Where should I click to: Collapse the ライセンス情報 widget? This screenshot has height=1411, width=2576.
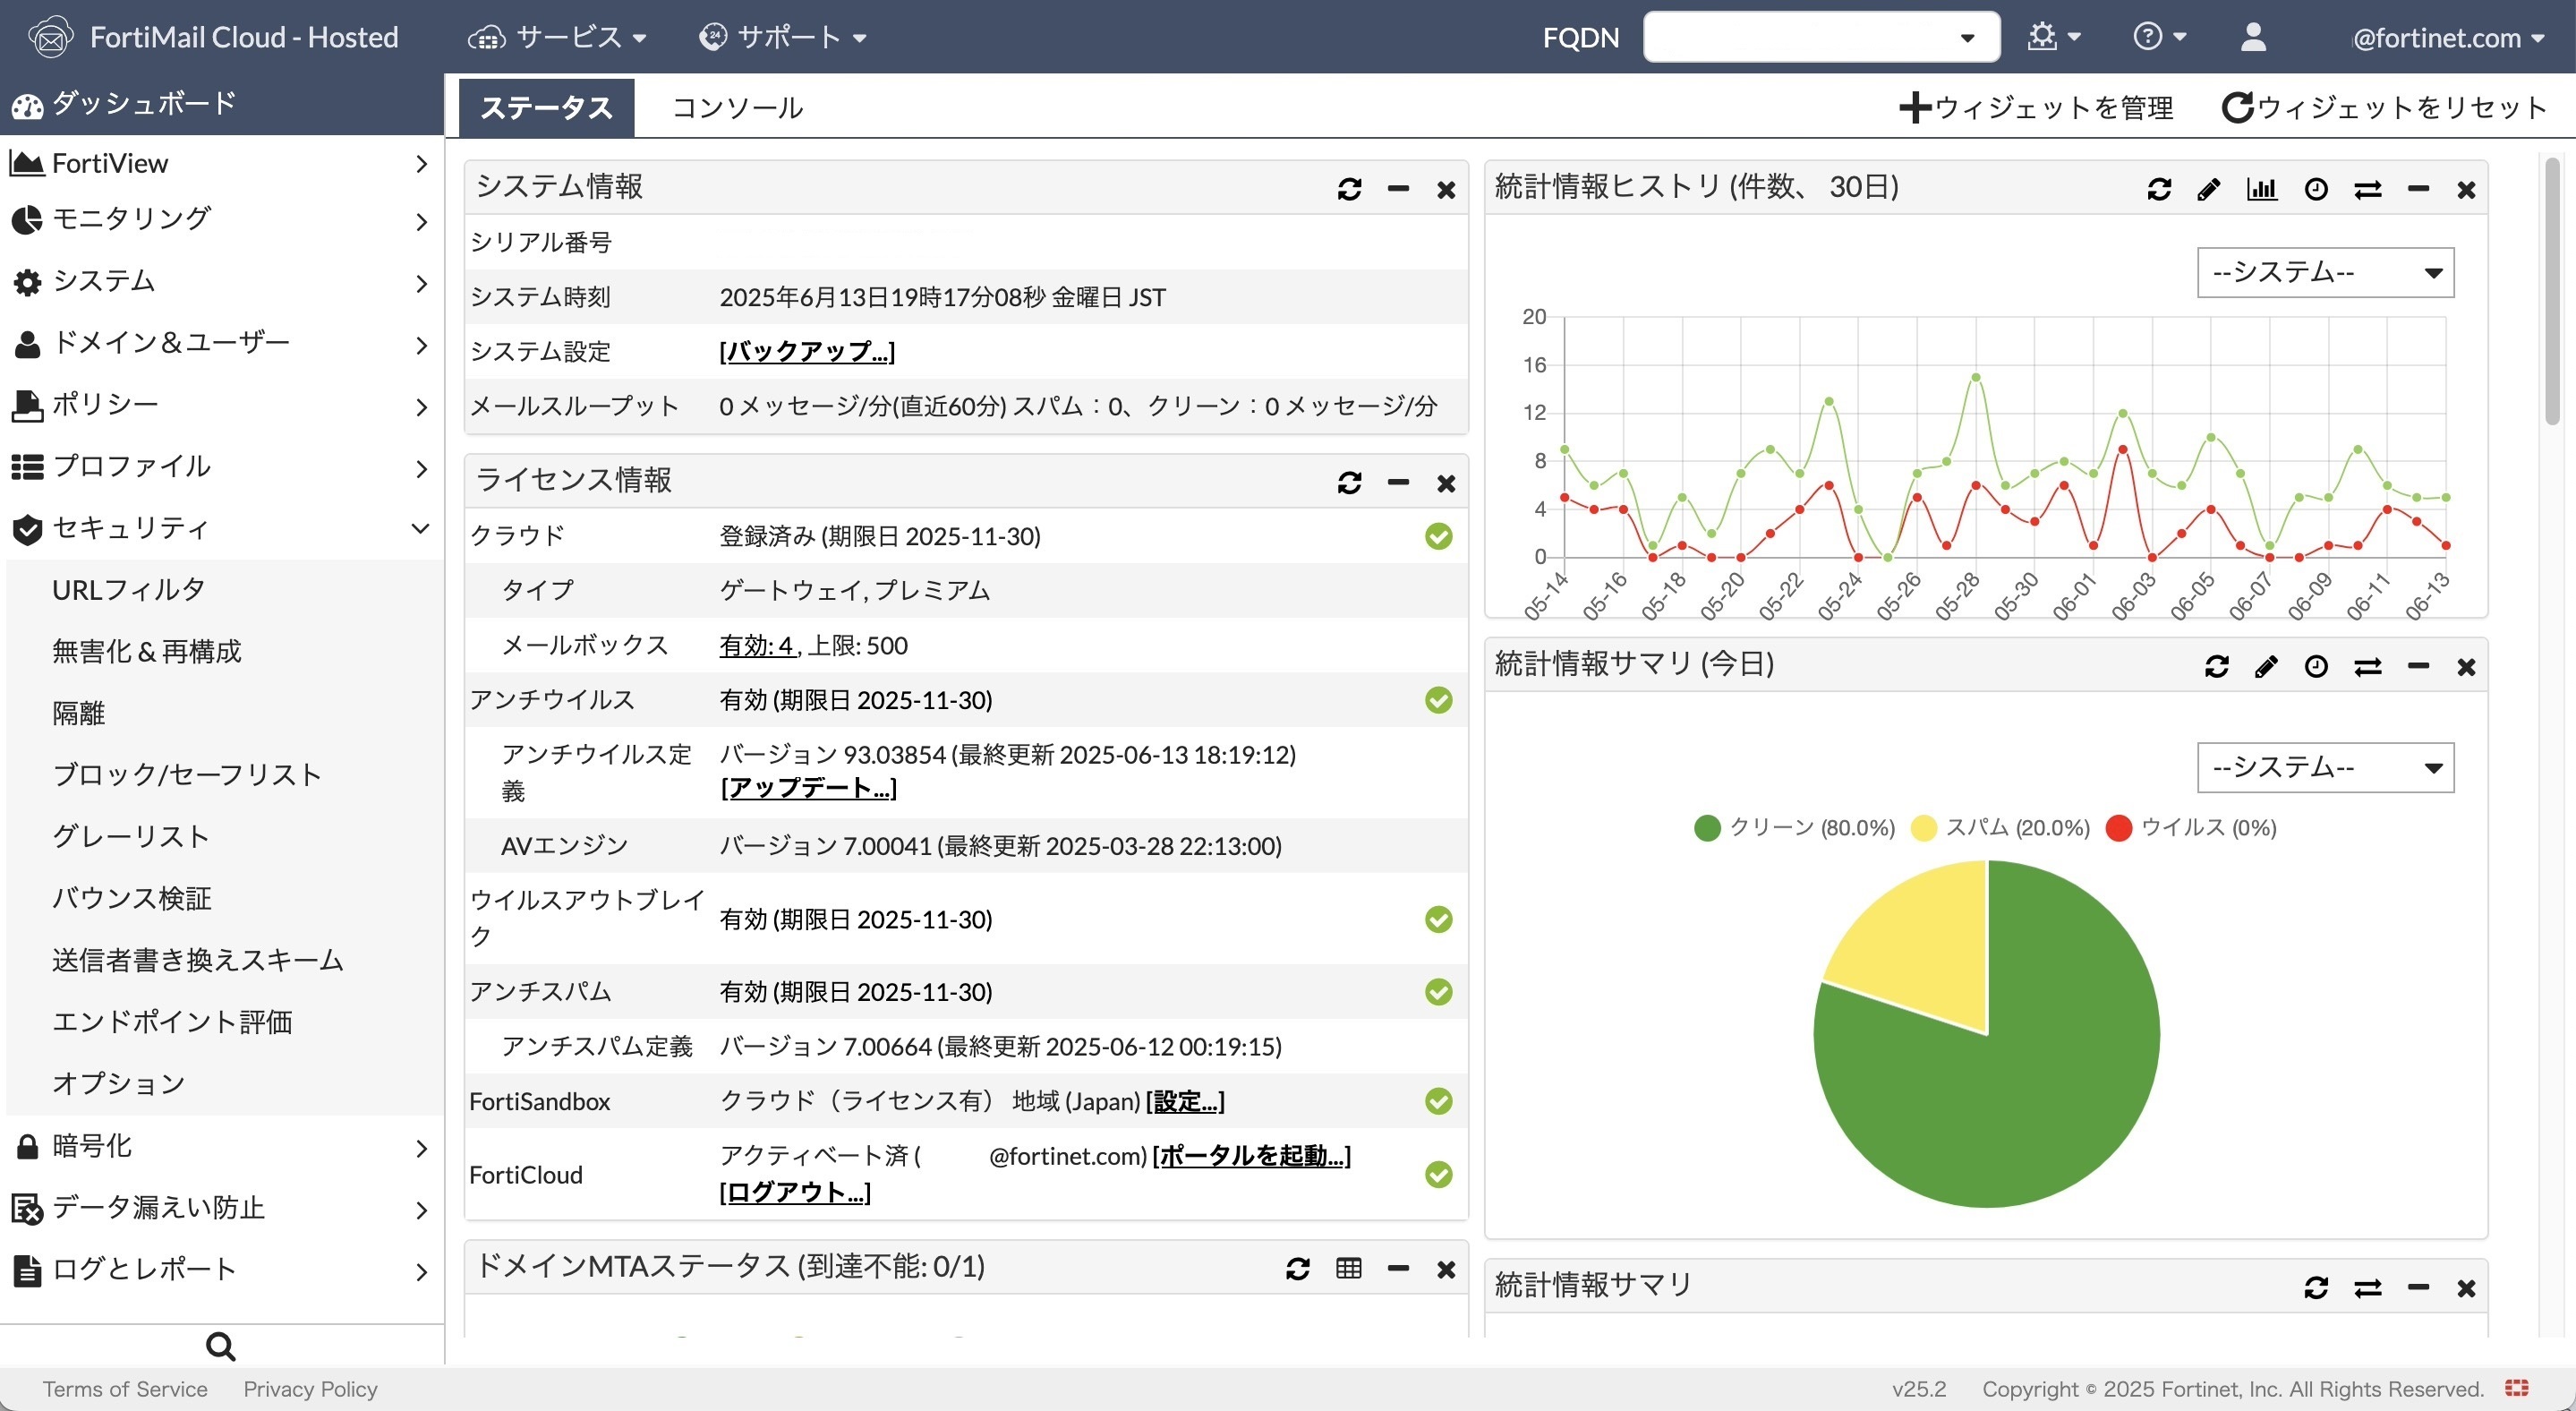(x=1397, y=483)
